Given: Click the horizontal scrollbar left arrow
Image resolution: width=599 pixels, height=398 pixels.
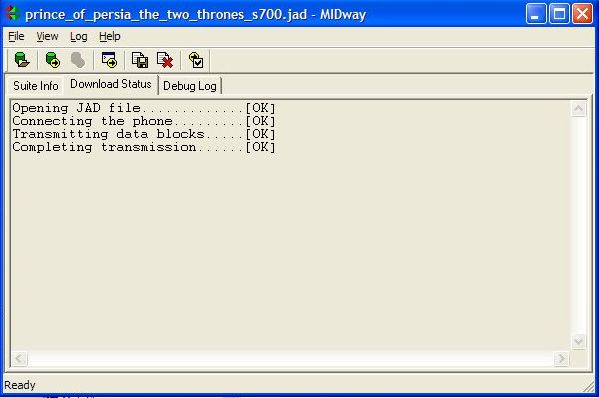Looking at the screenshot, I should [x=19, y=358].
